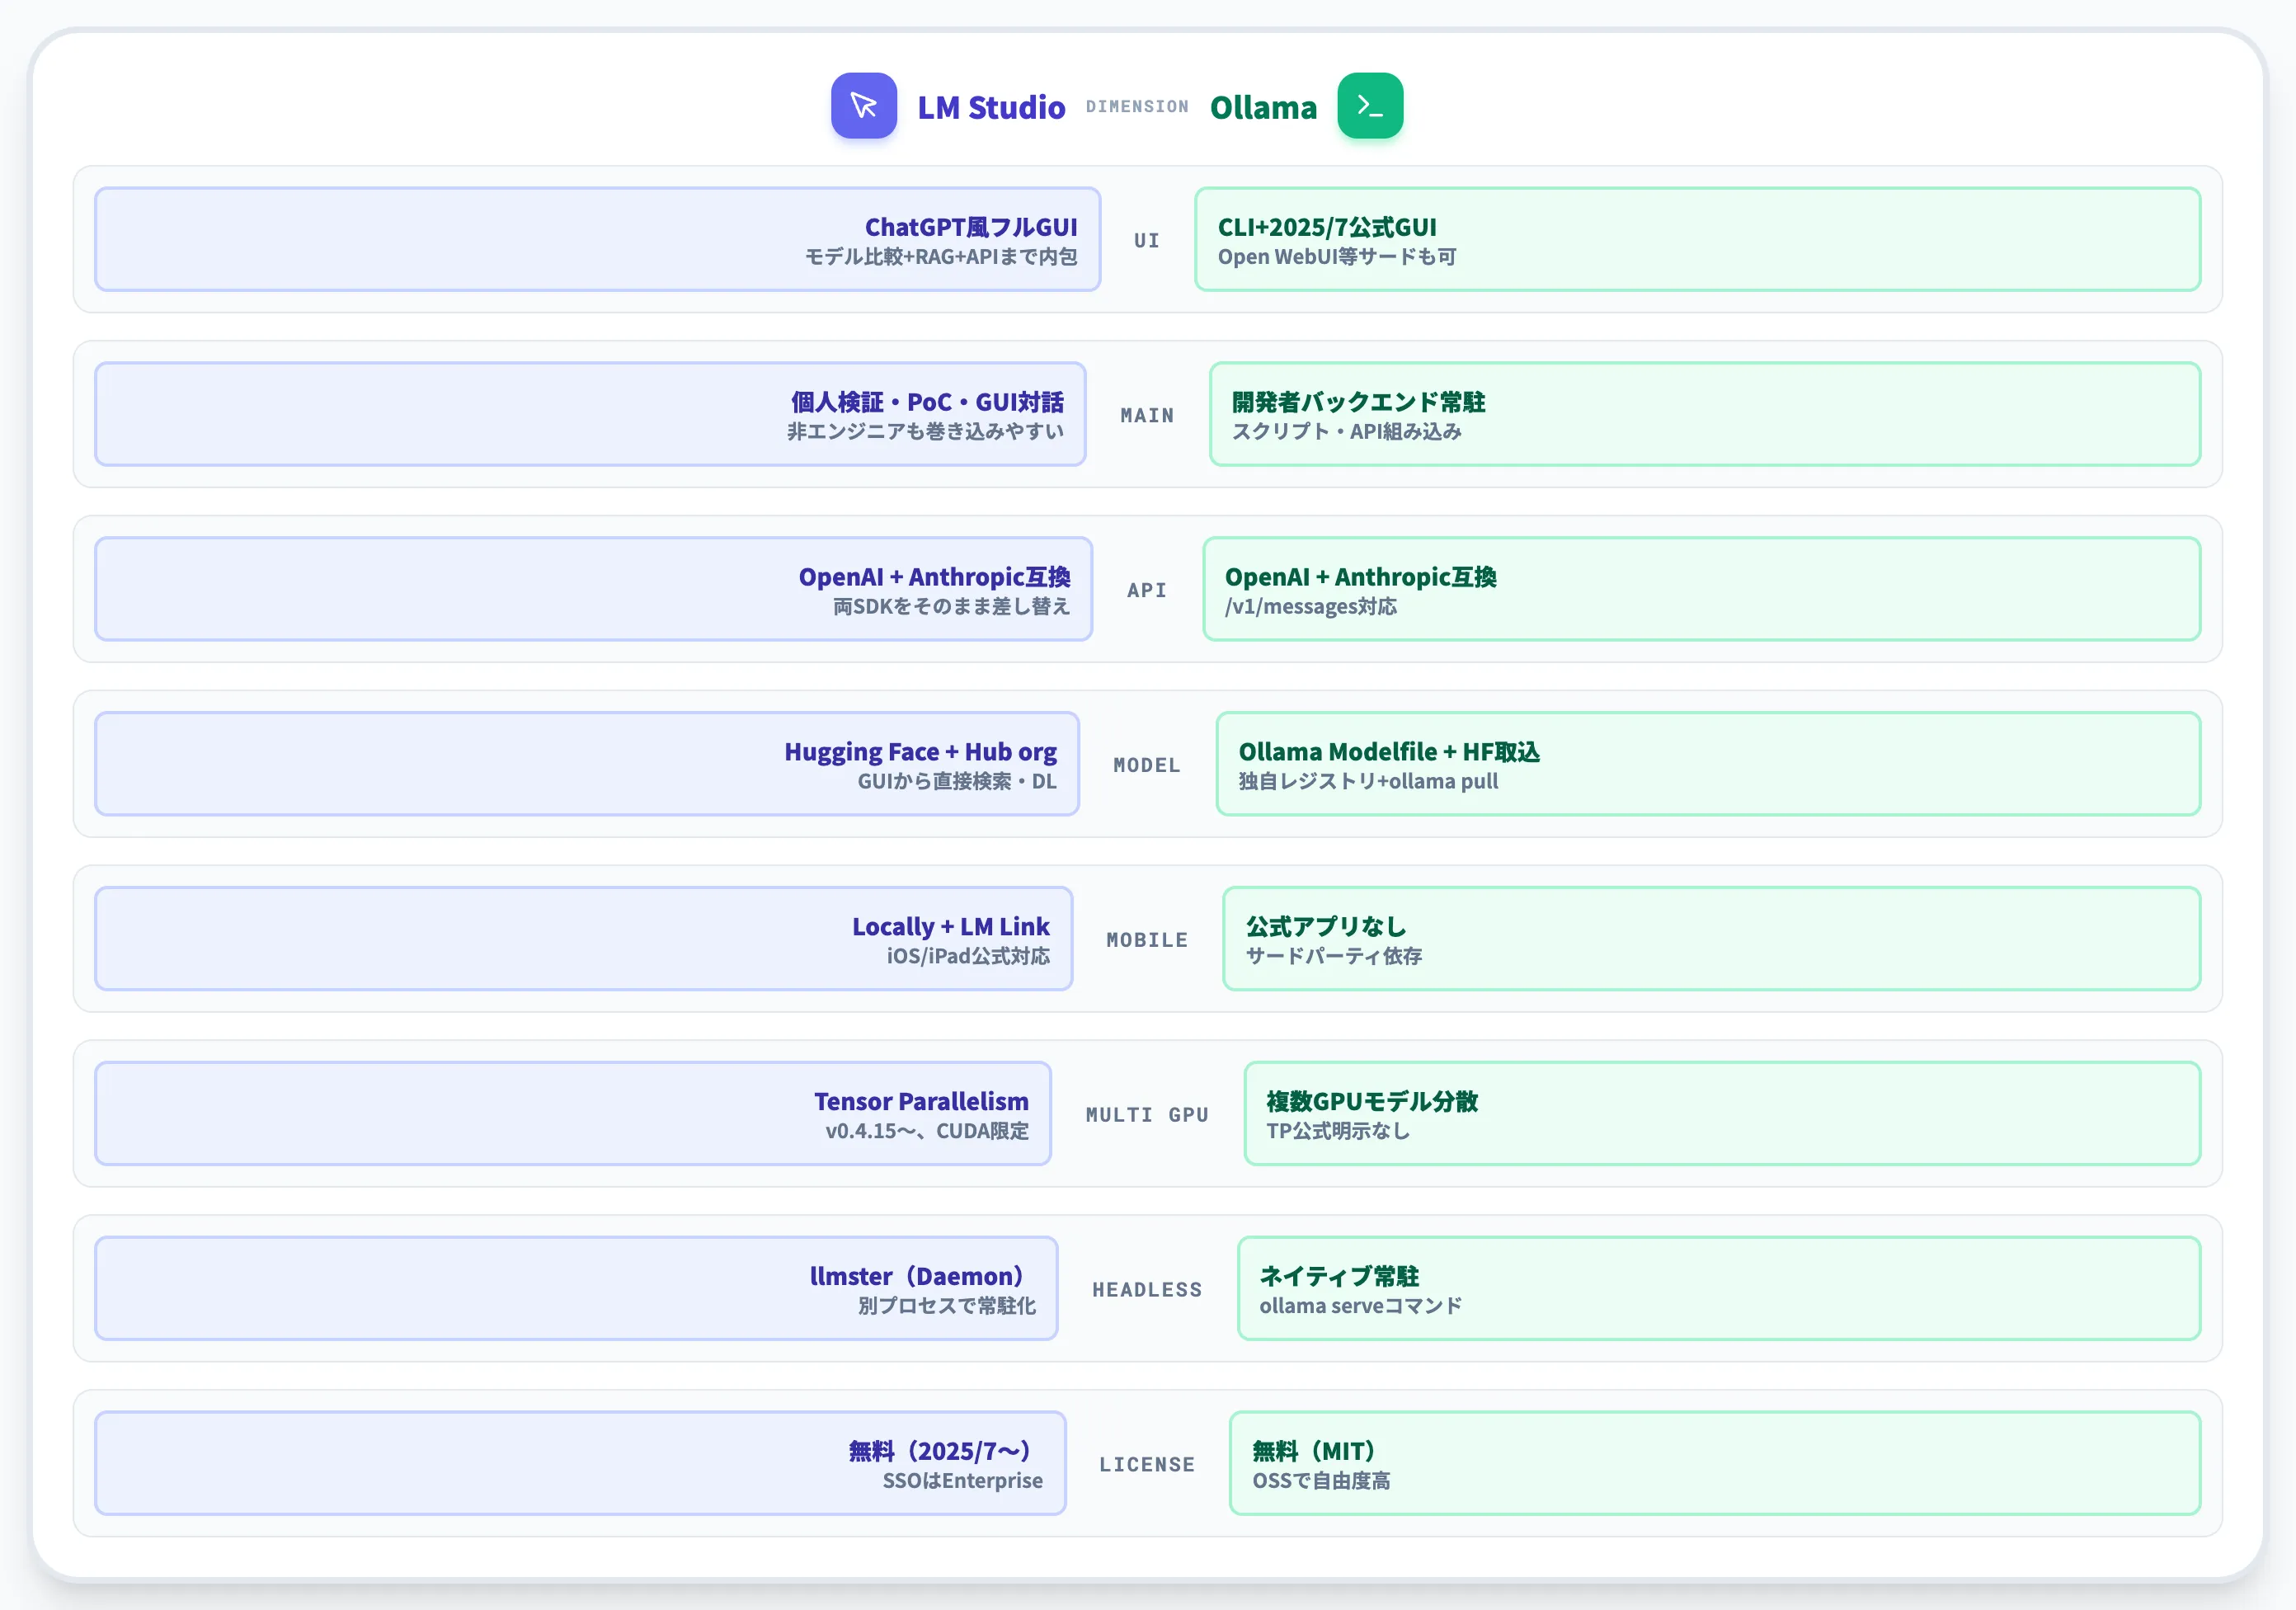This screenshot has height=1610, width=2296.
Task: Click '別プロセスで常駐化' subtitle
Action: pos(946,1307)
